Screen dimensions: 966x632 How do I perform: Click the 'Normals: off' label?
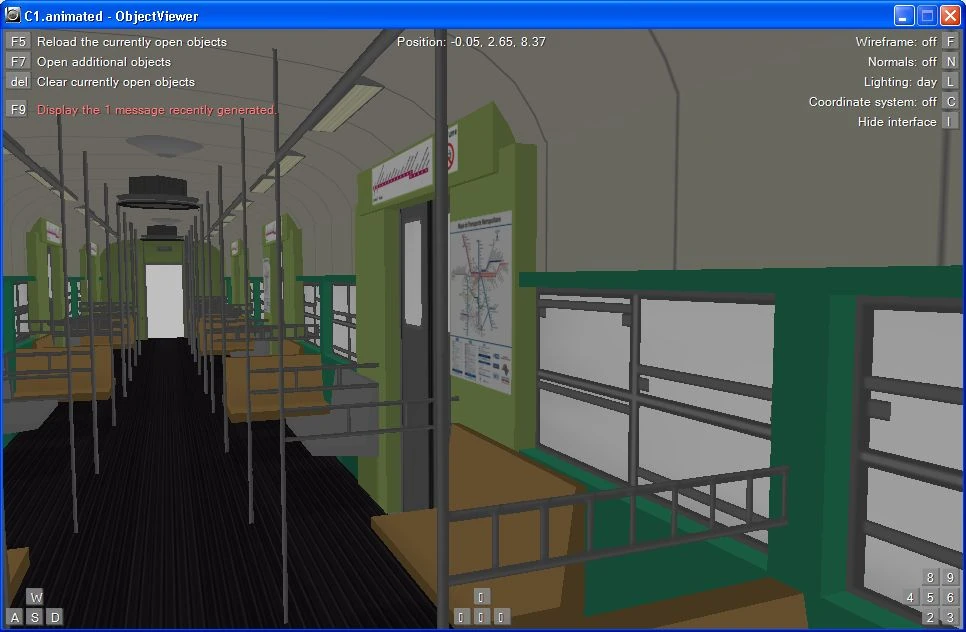pyautogui.click(x=902, y=62)
